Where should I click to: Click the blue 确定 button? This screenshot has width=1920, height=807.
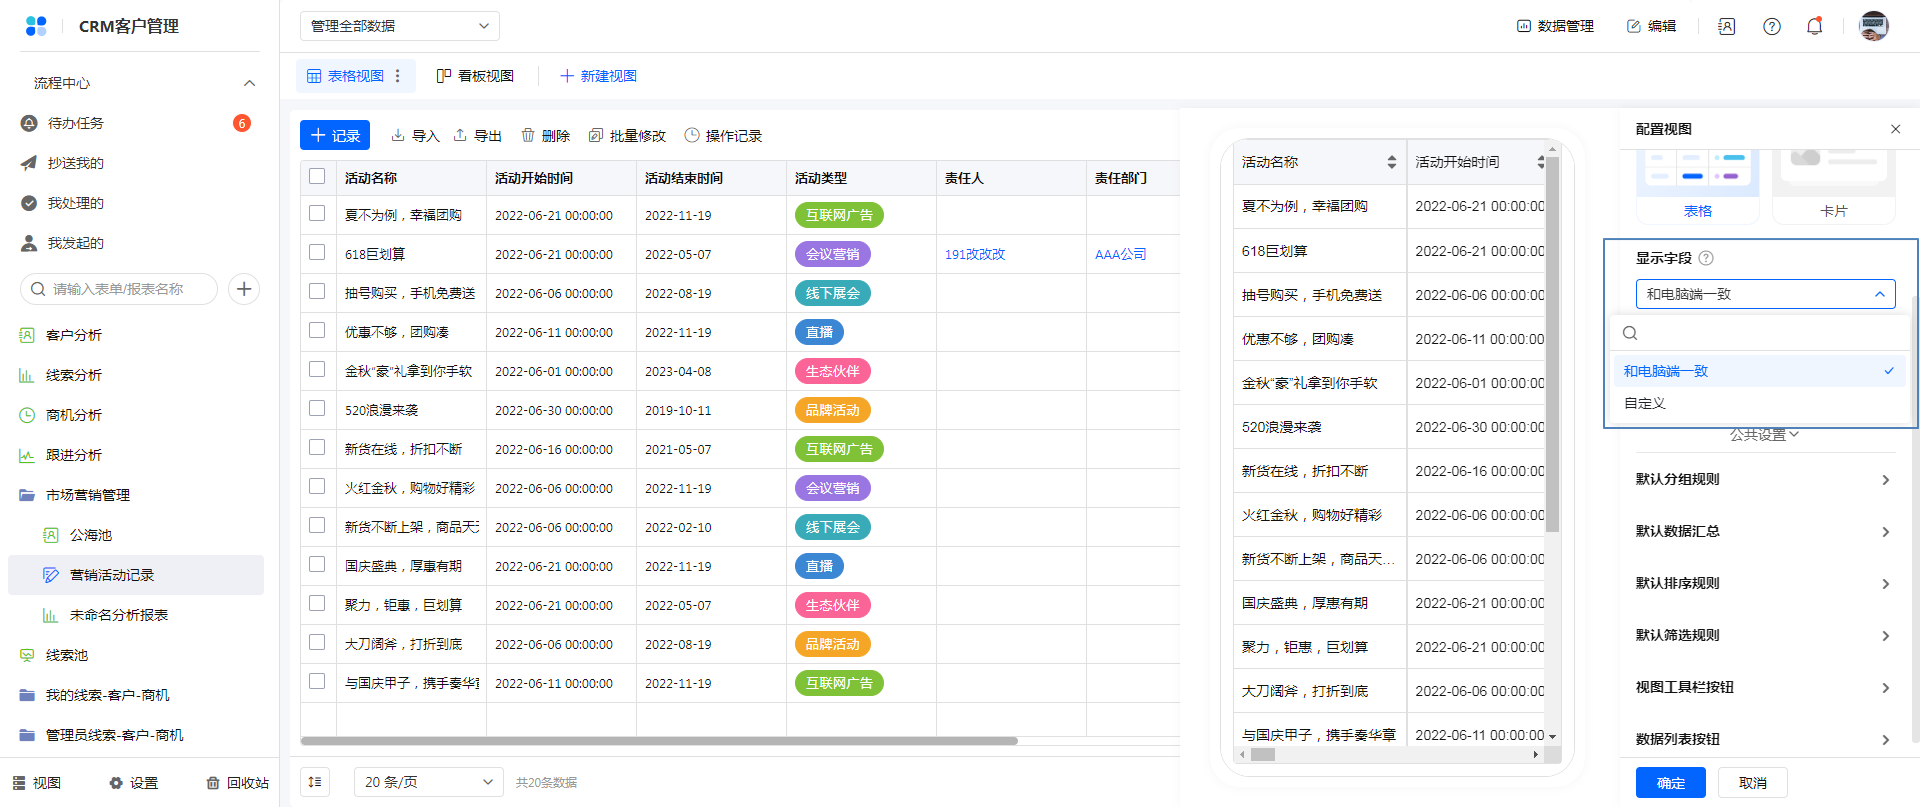[x=1670, y=783]
